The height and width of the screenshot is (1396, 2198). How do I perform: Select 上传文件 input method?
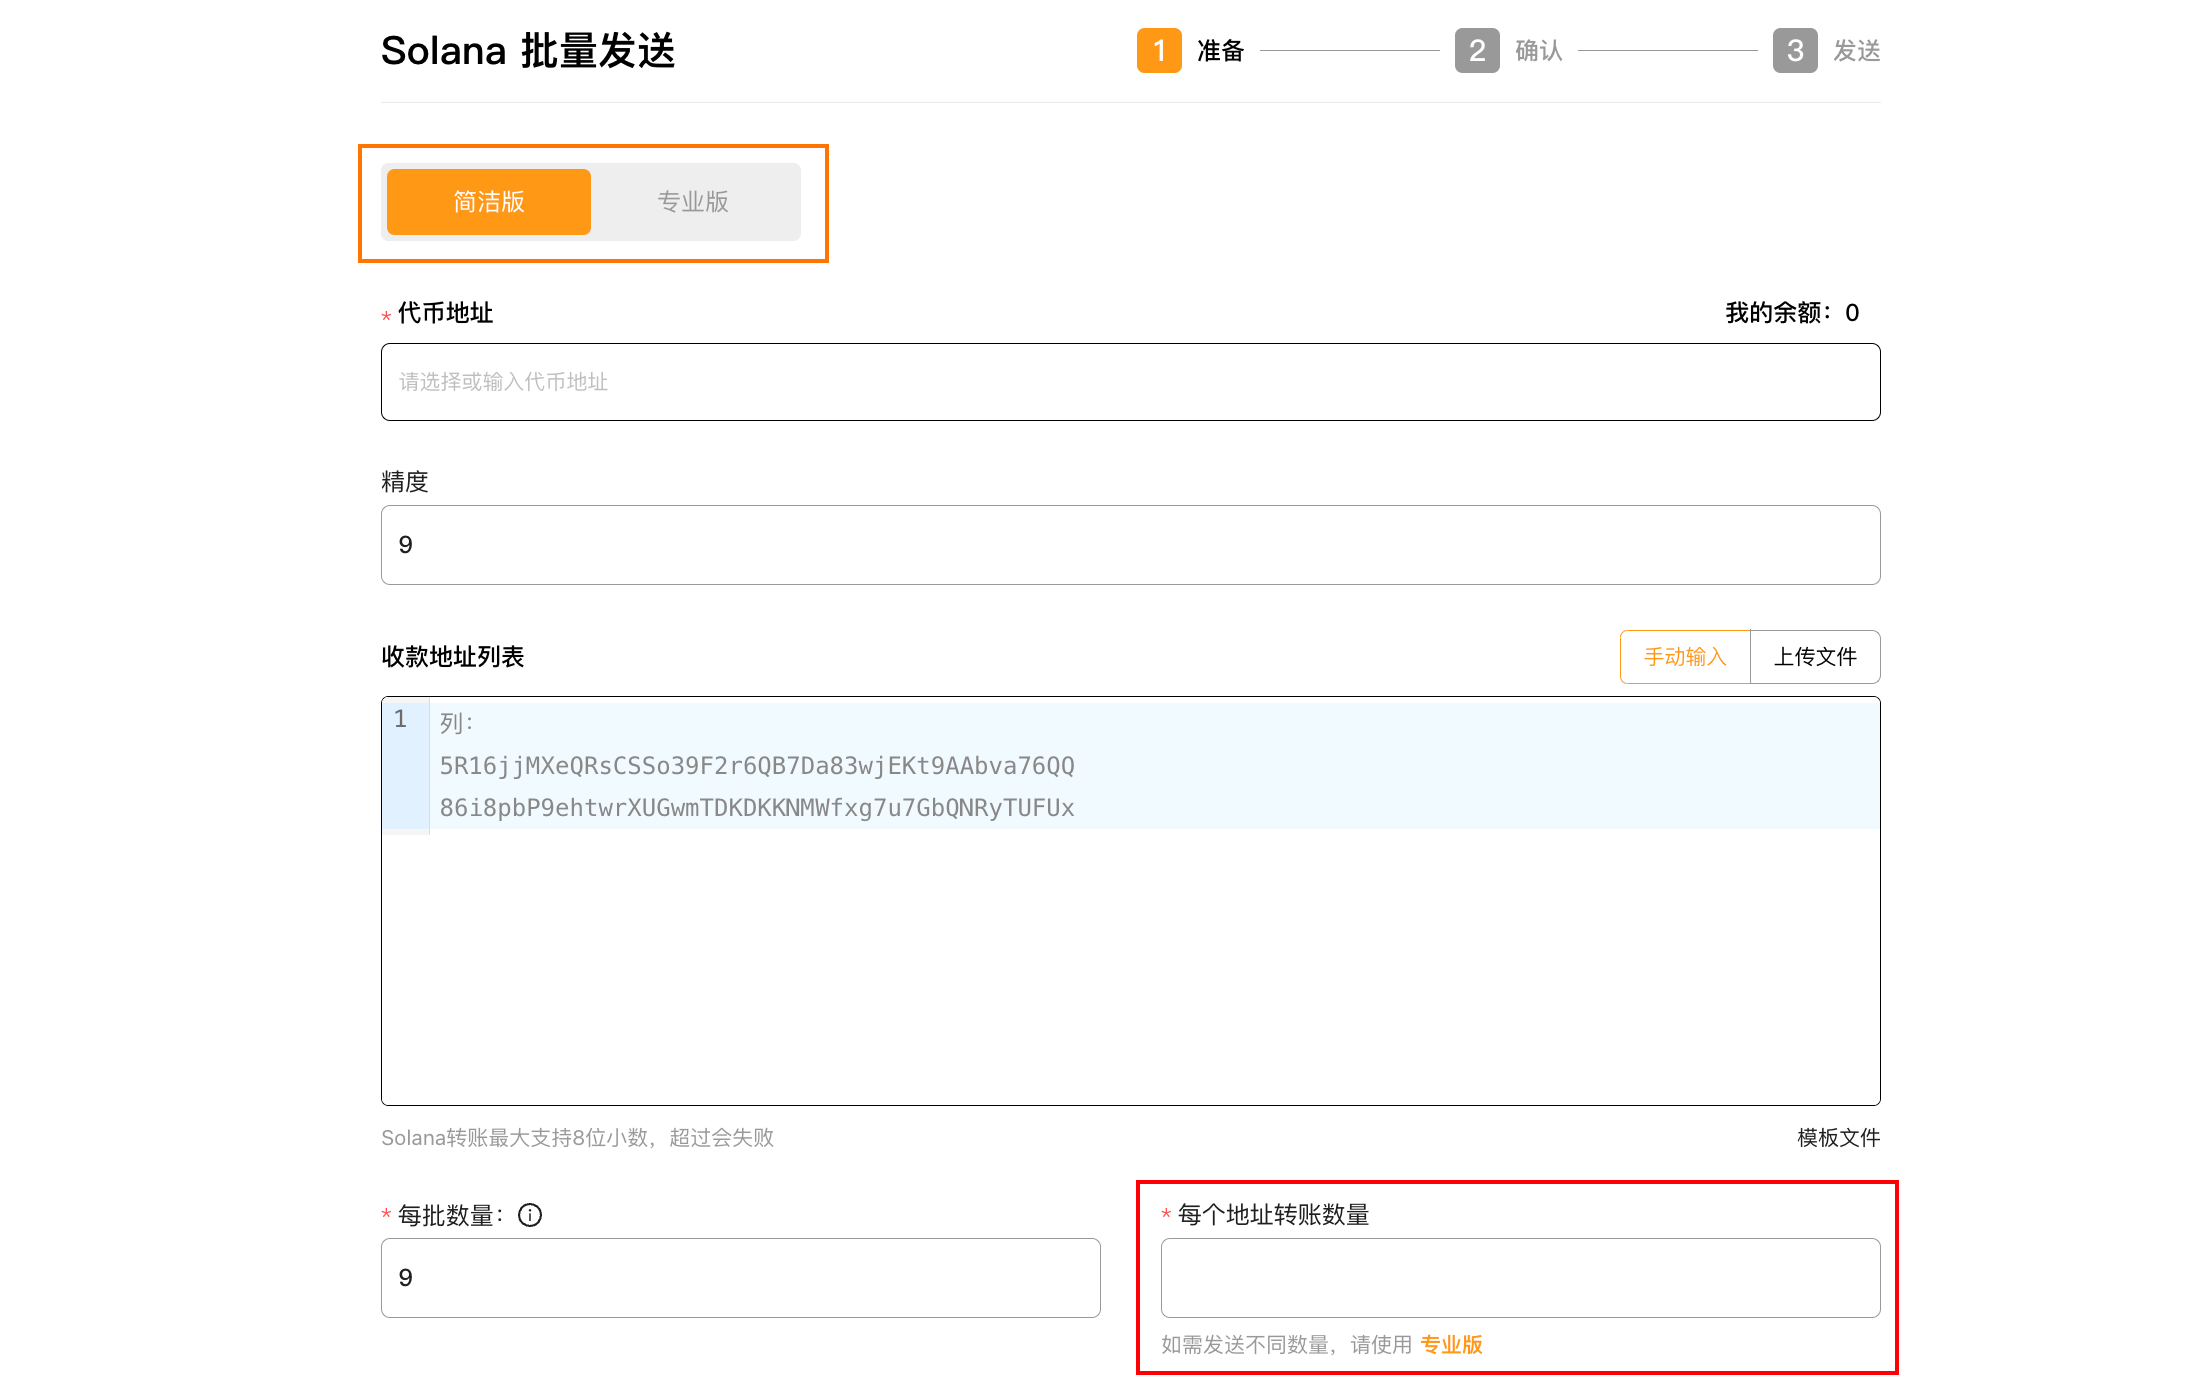point(1815,657)
